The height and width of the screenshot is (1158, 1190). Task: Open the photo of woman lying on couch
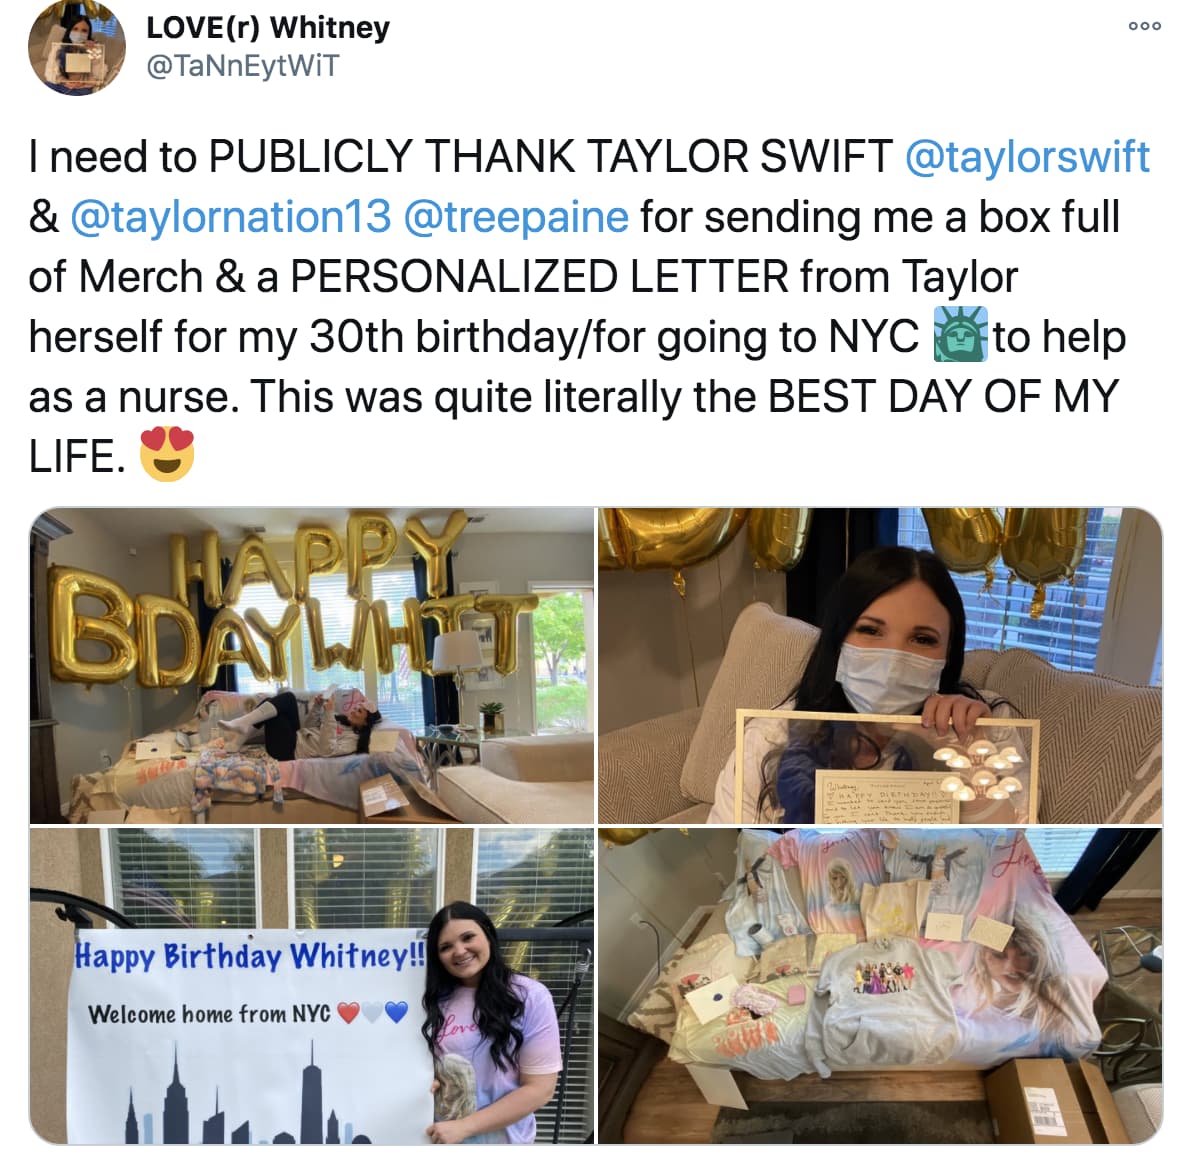tap(312, 666)
